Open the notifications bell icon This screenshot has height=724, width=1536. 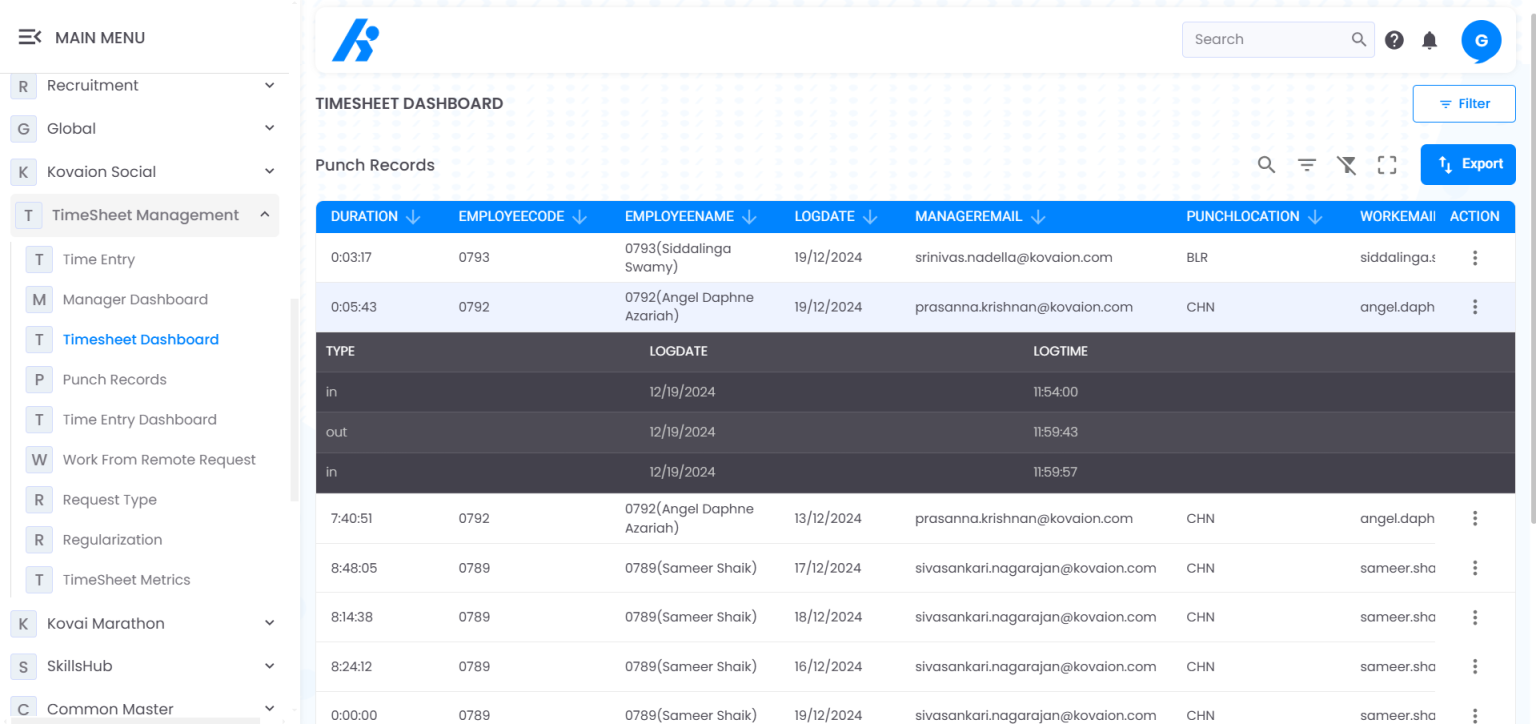(1429, 39)
